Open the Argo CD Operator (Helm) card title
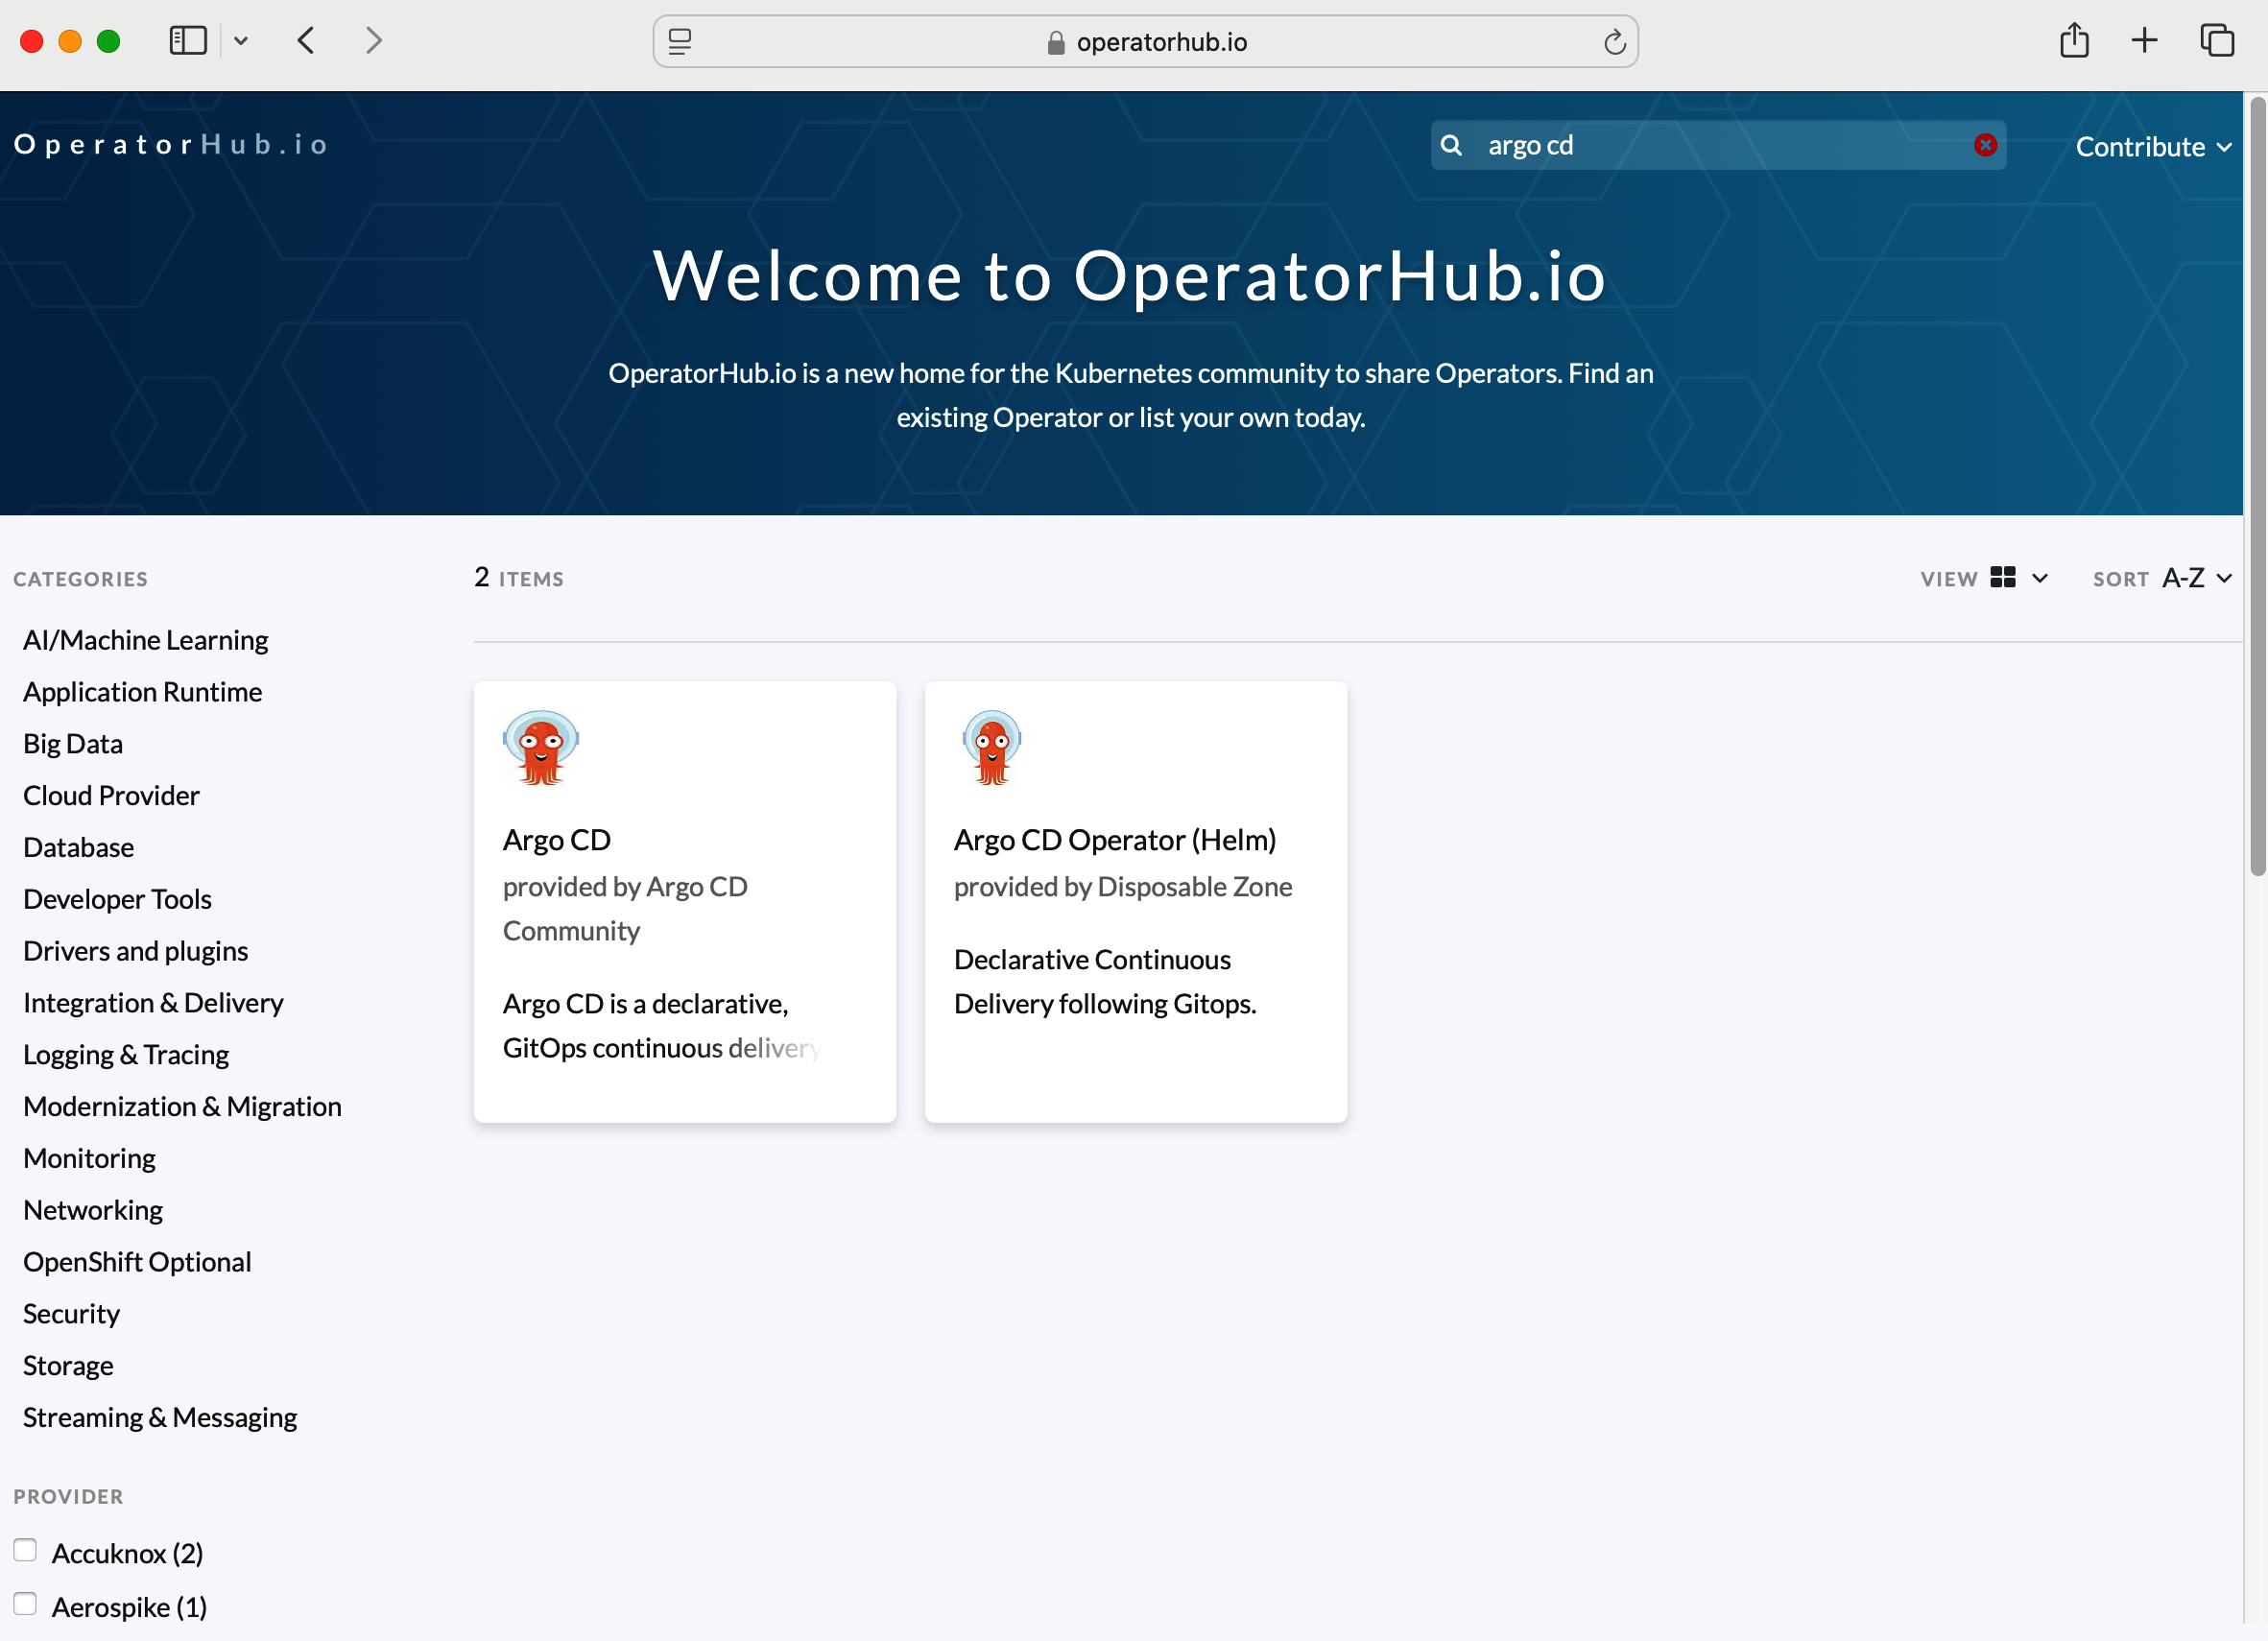2268x1641 pixels. pos(1115,840)
